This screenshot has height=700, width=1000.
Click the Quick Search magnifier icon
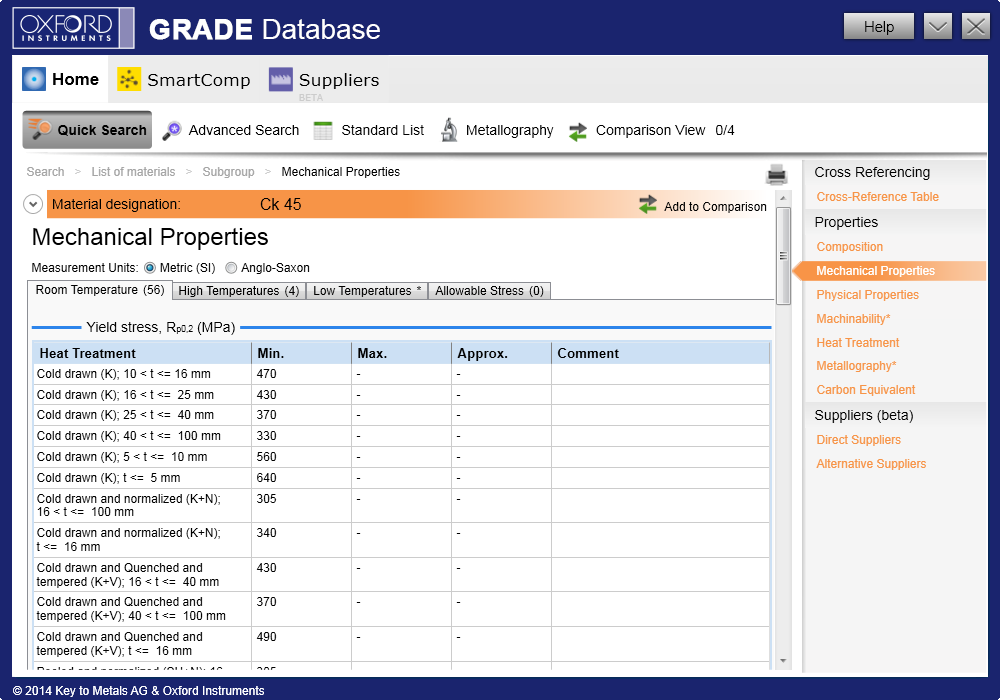(x=40, y=129)
